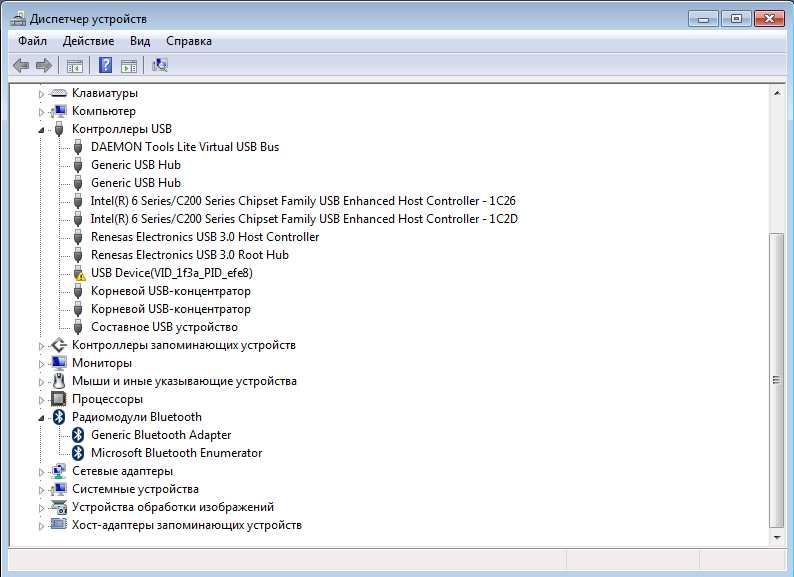The height and width of the screenshot is (577, 794).
Task: Collapse the Радиомодули Bluetooth node
Action: (x=42, y=418)
